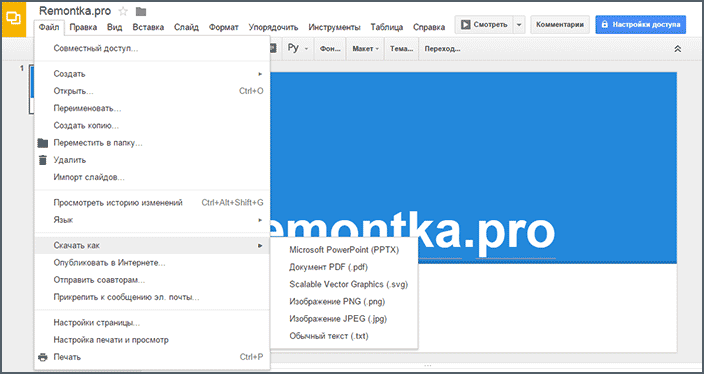Download as Изображение PNG (.png)
Screen dimensions: 704x374
coord(344,301)
